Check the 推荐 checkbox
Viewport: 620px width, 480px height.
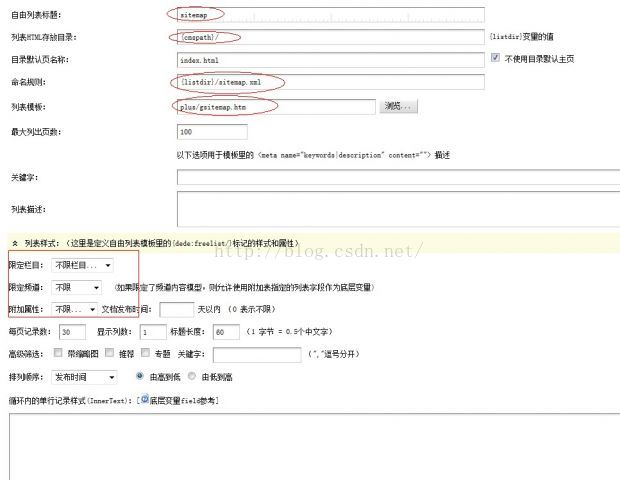[108, 353]
